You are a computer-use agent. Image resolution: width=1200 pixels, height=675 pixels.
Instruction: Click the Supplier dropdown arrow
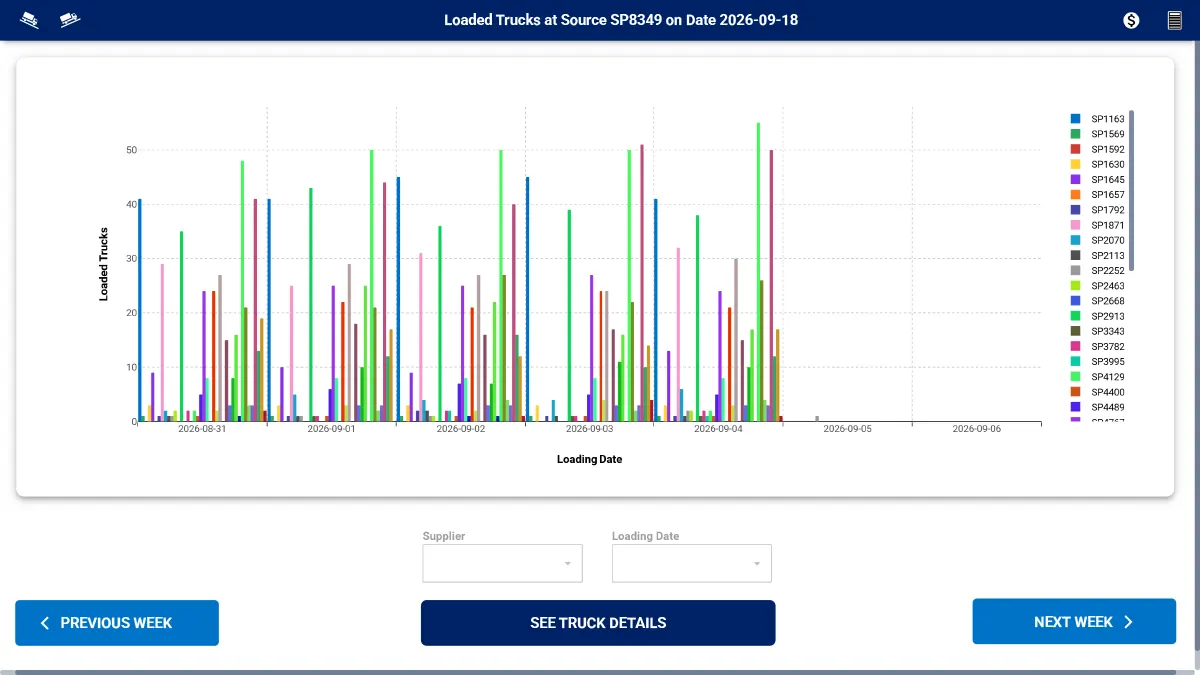click(568, 564)
